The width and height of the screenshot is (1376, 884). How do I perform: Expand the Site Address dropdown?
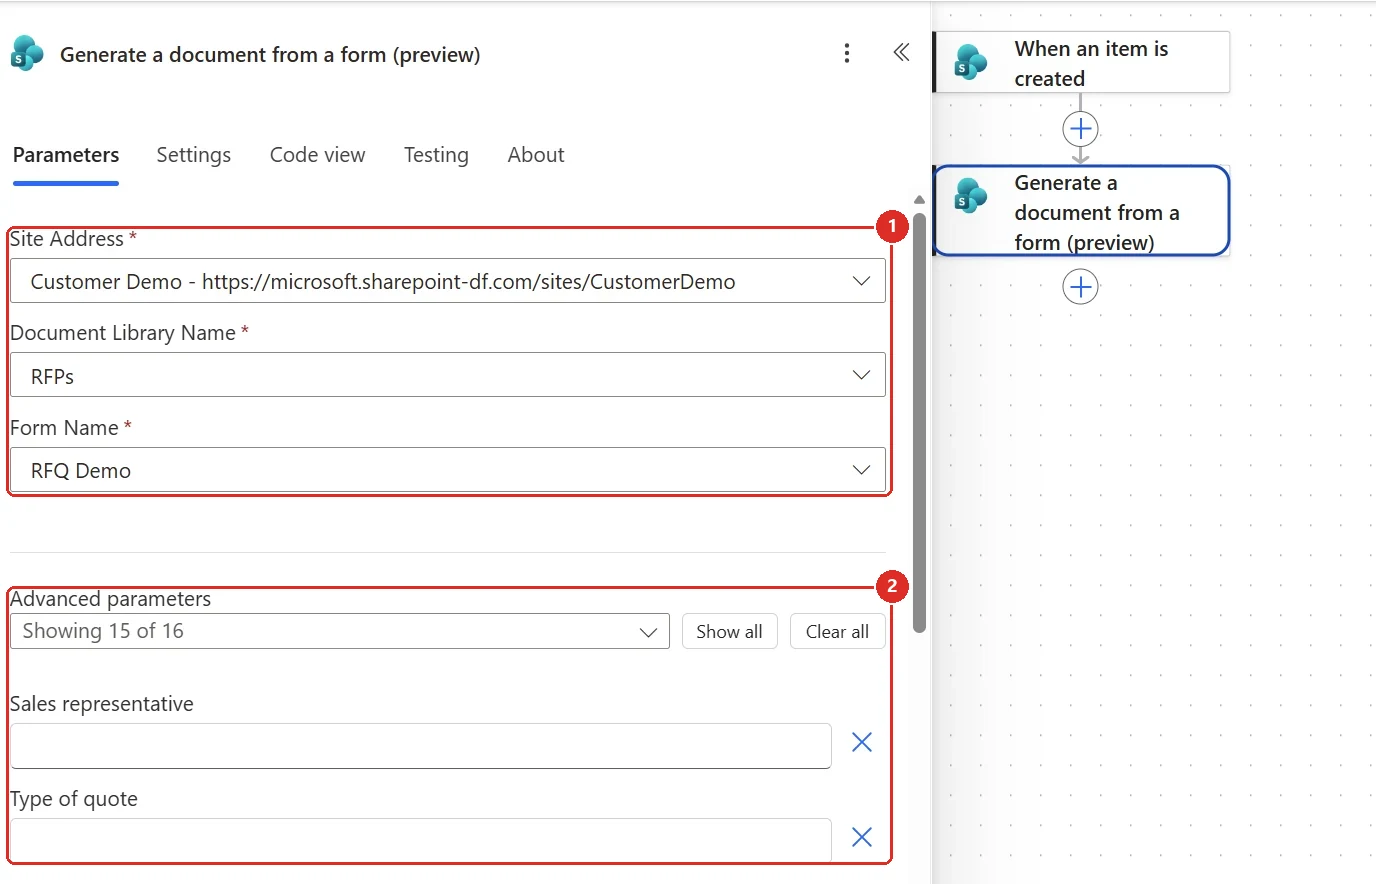(448, 281)
